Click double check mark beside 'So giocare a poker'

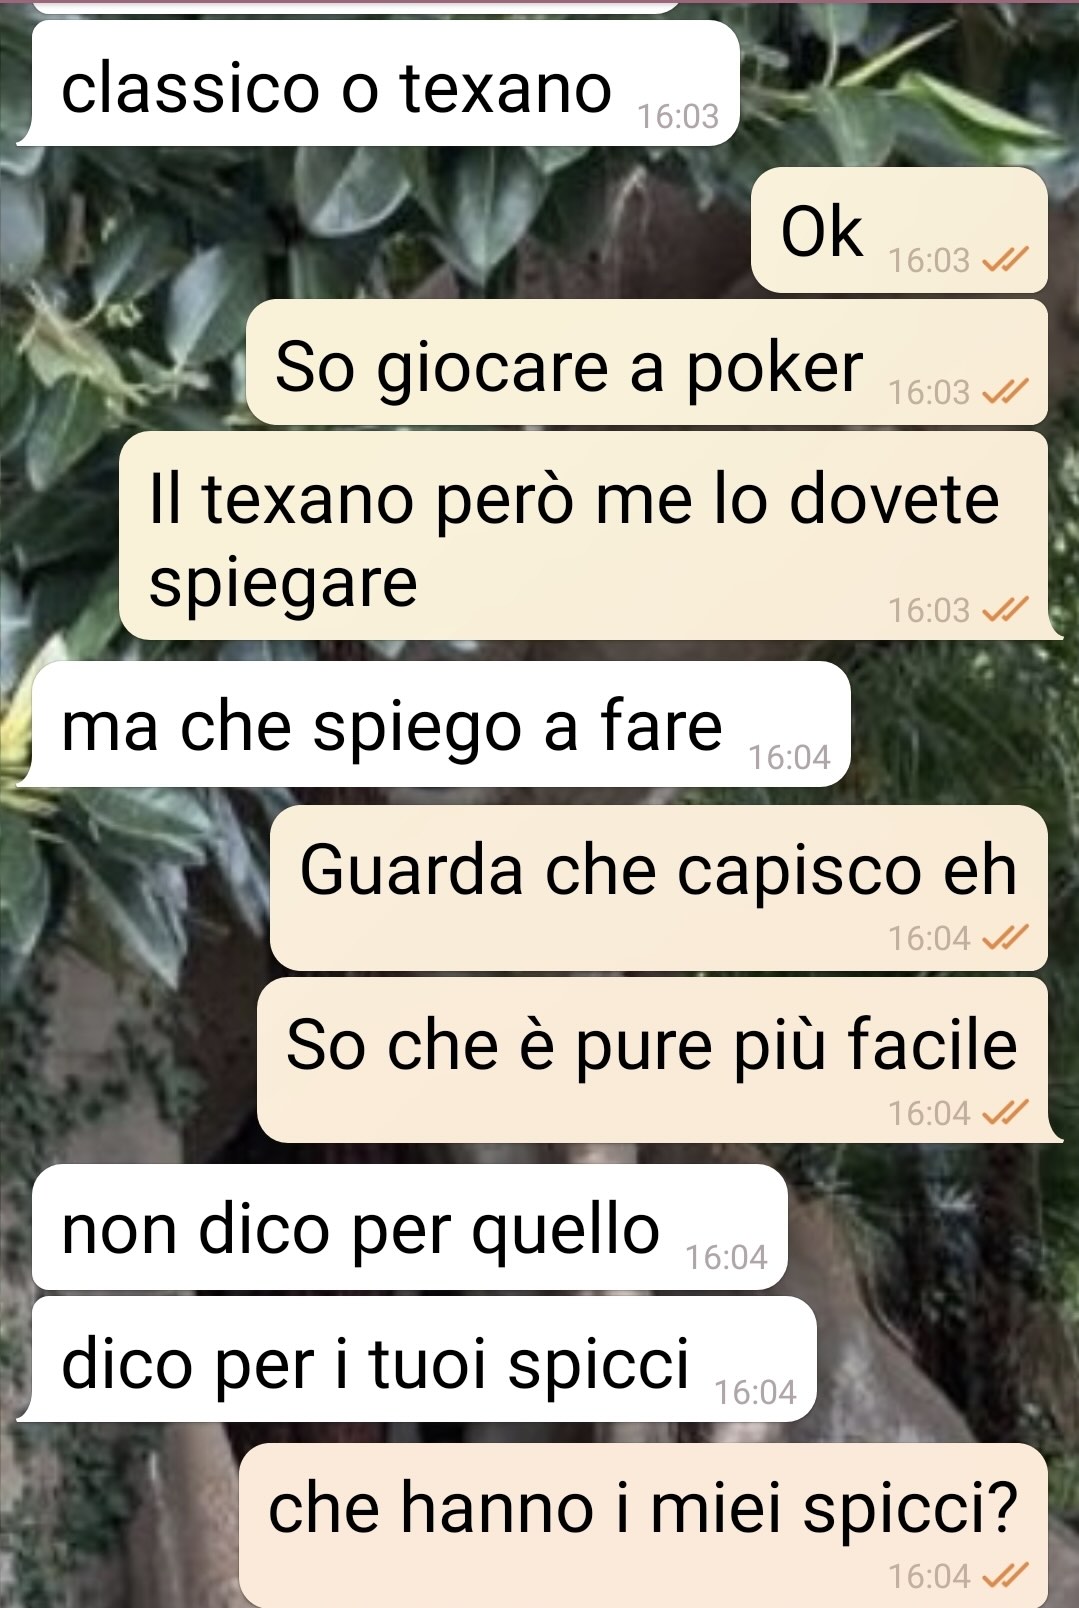(1004, 392)
